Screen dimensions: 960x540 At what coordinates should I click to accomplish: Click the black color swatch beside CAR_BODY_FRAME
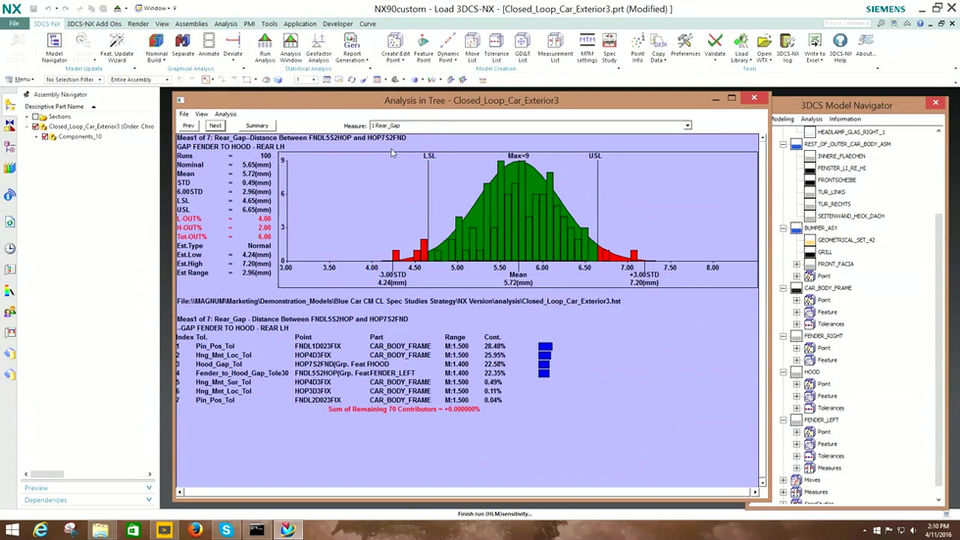point(796,288)
